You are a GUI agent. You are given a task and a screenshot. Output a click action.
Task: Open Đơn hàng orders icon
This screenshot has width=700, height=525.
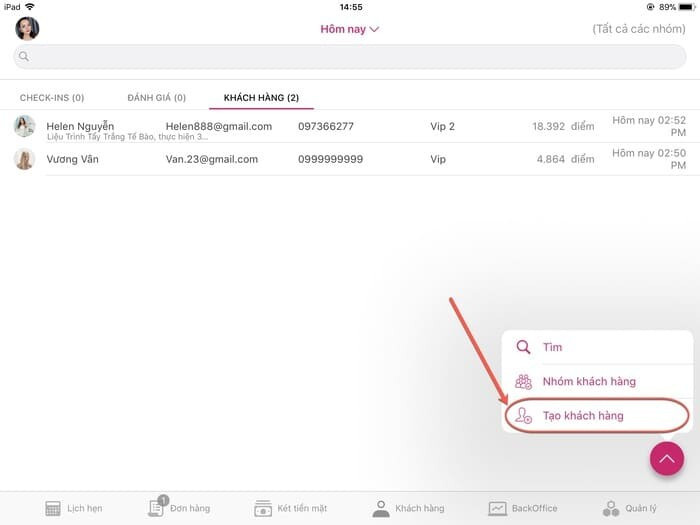click(156, 507)
